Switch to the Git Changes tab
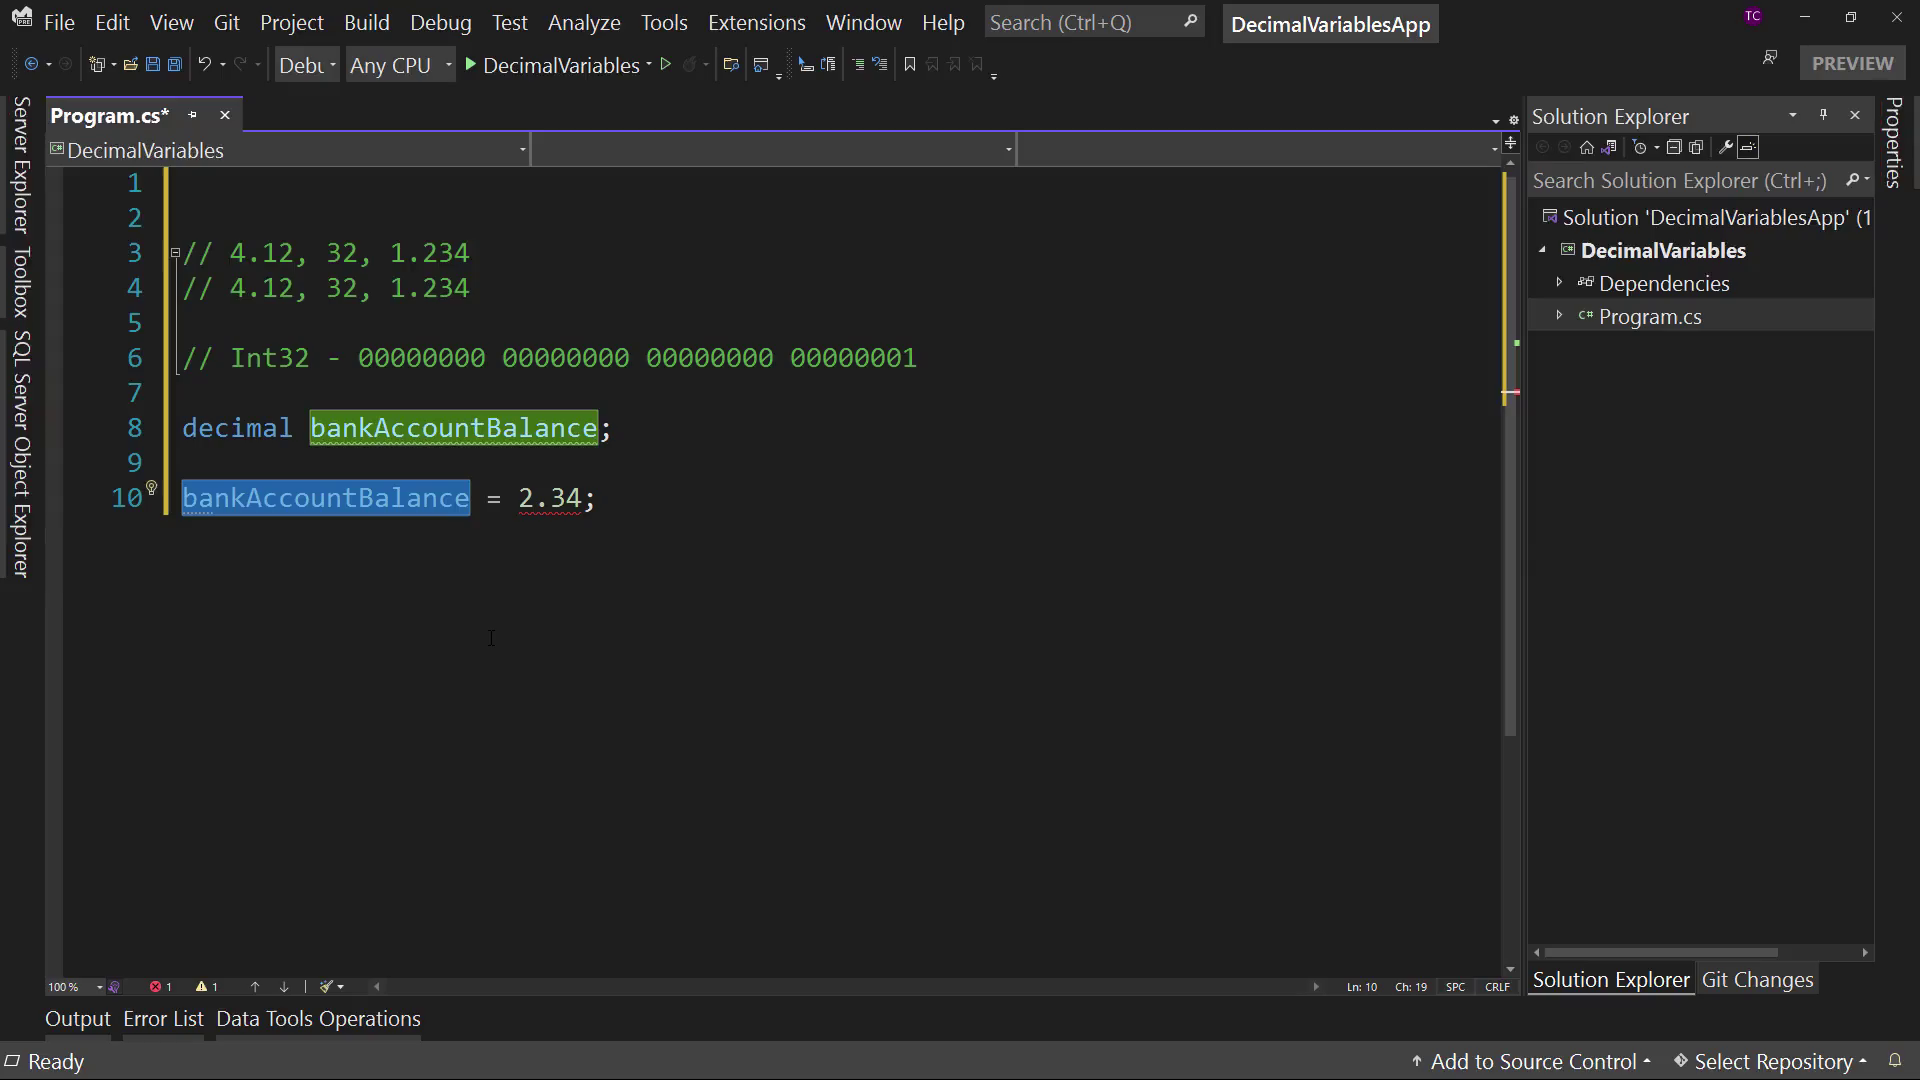 coord(1757,980)
